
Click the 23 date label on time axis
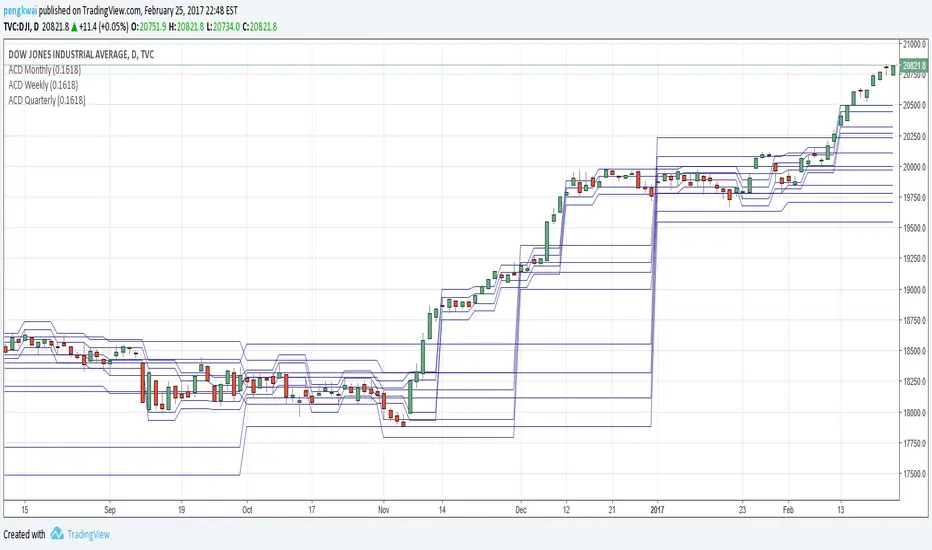(742, 510)
